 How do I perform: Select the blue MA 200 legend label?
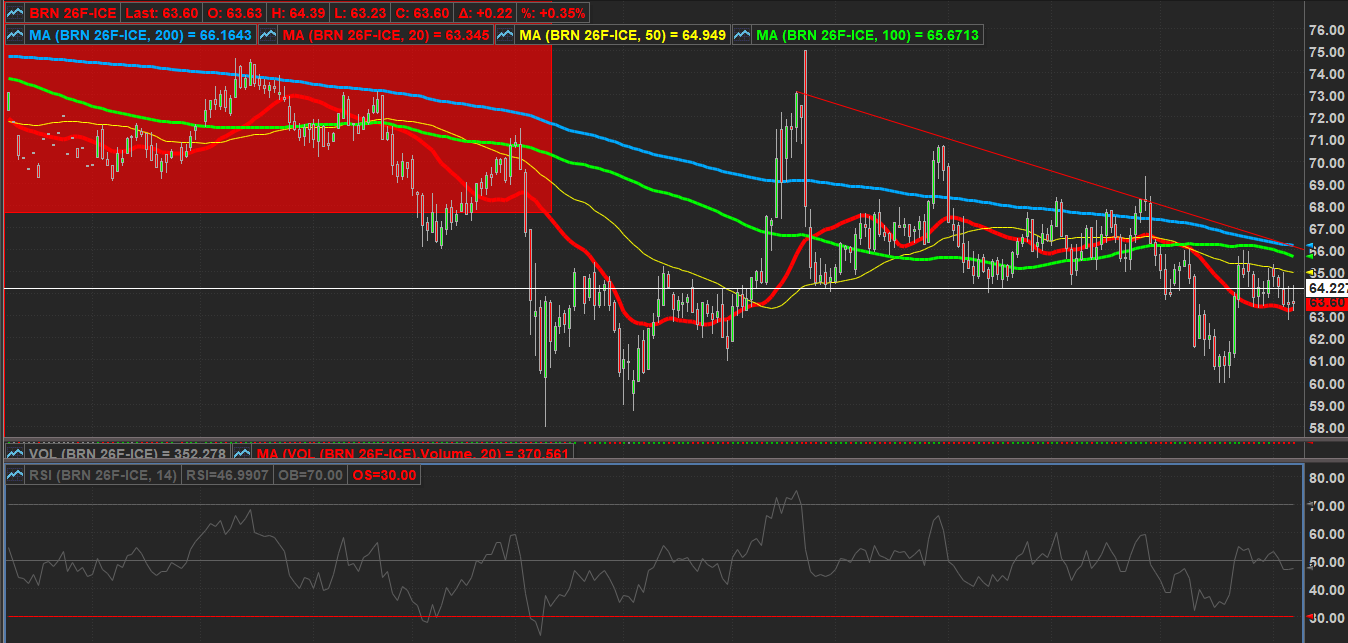[x=140, y=35]
